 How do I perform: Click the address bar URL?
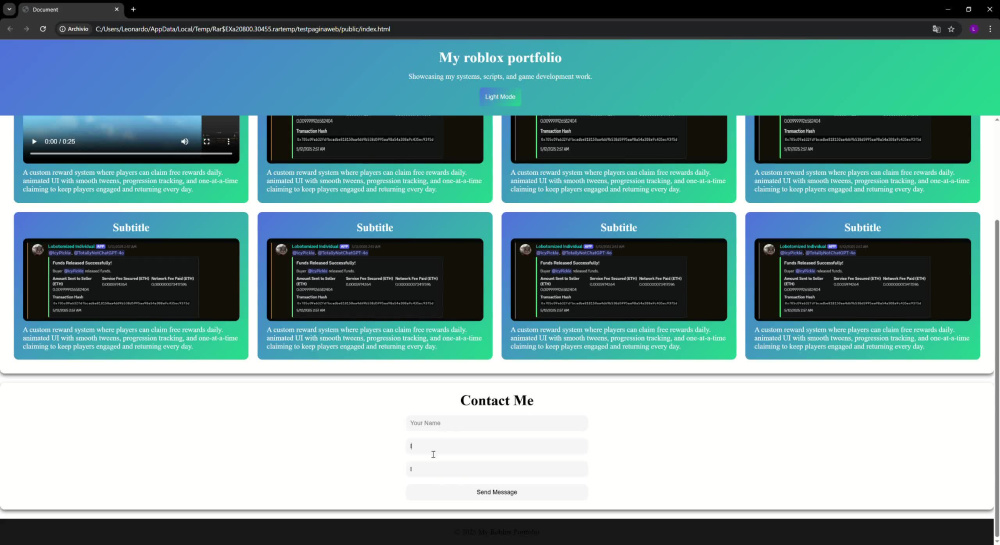point(243,29)
